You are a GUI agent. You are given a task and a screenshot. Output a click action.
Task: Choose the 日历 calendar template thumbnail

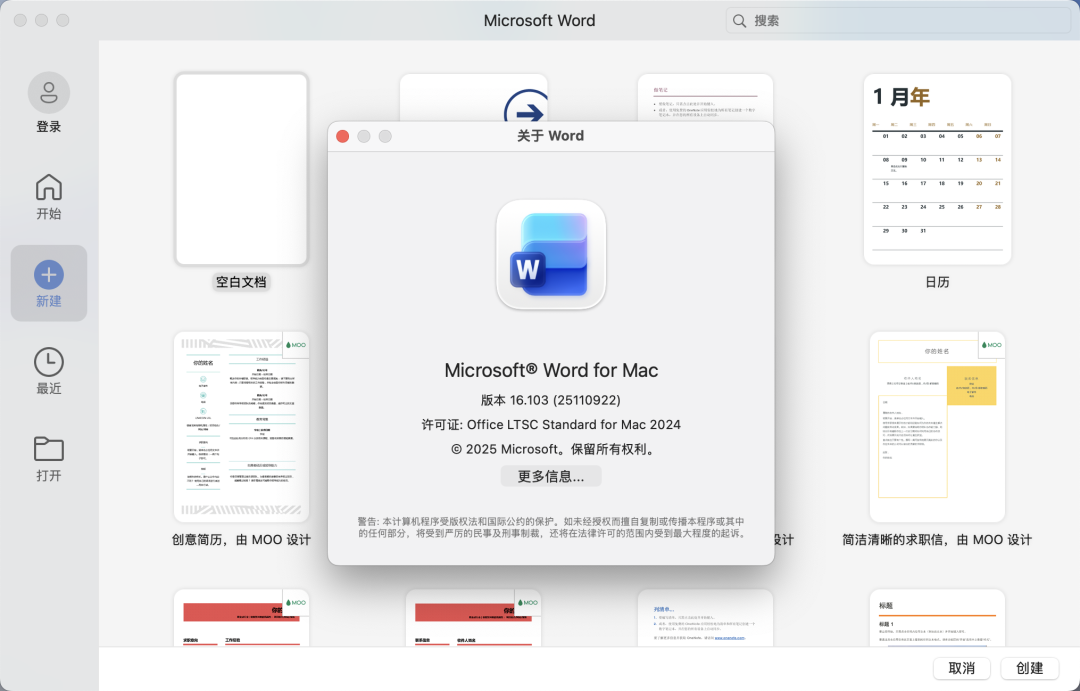point(937,169)
